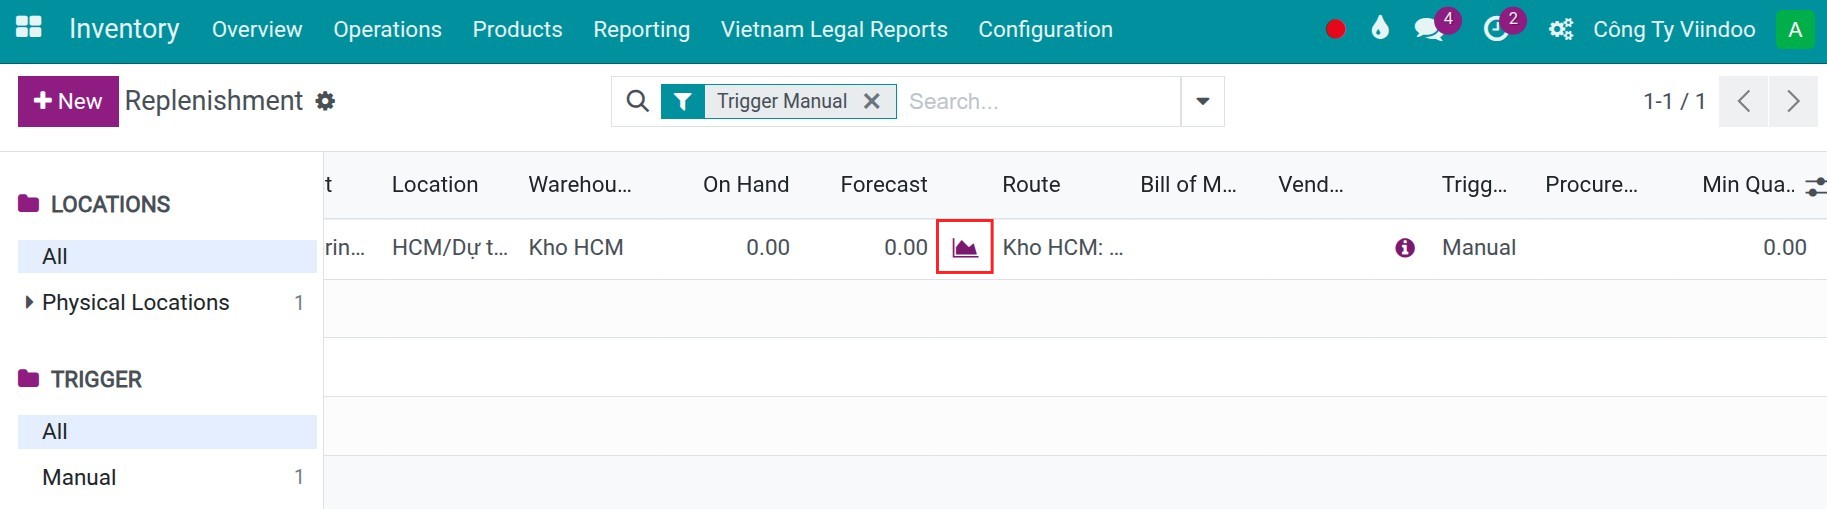The width and height of the screenshot is (1827, 509).
Task: Open optional columns adjust toggle
Action: click(x=1814, y=185)
